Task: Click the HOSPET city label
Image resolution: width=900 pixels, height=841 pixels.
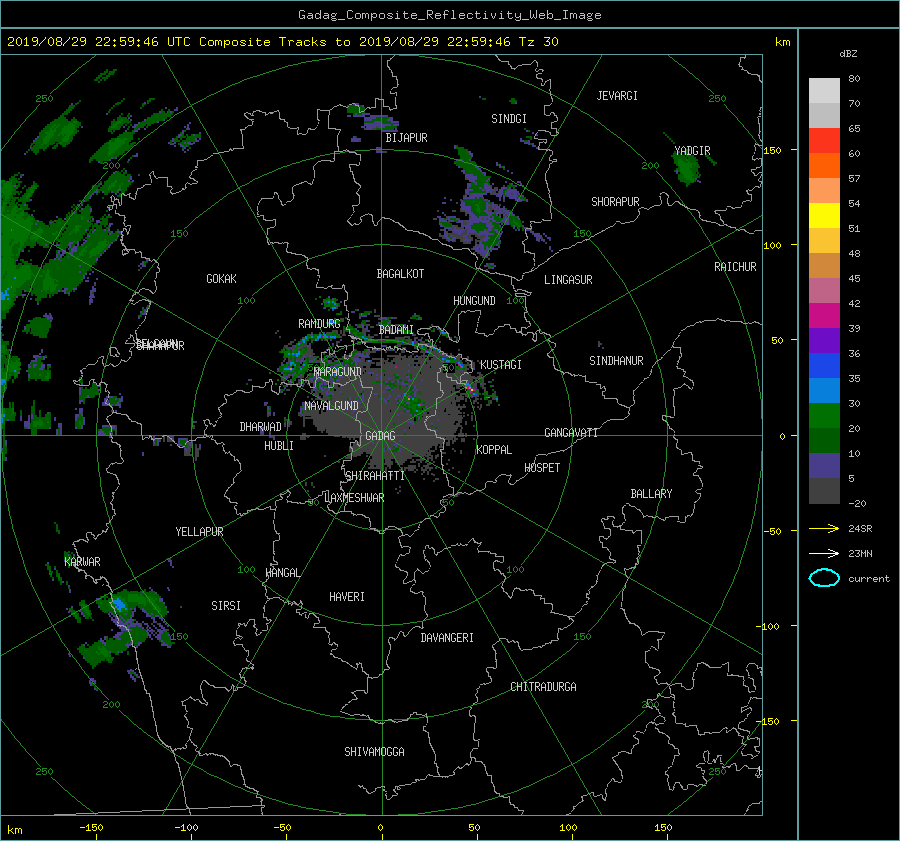Action: [x=542, y=468]
